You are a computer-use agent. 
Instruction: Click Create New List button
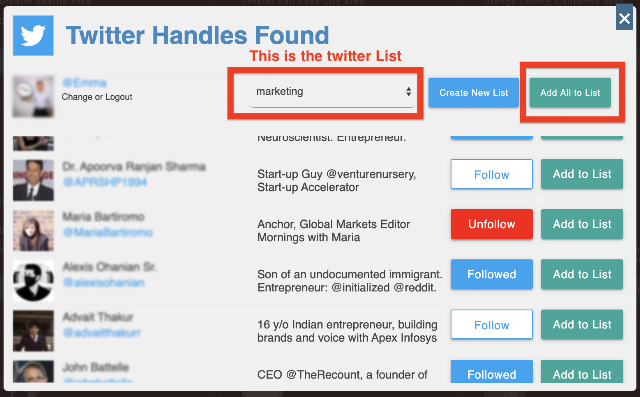pyautogui.click(x=473, y=93)
